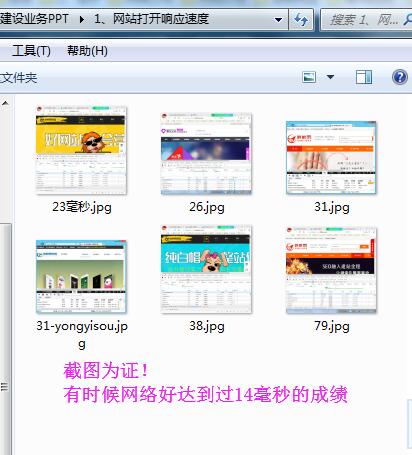
Task: Expand the view options dropdown arrow
Action: click(x=330, y=77)
